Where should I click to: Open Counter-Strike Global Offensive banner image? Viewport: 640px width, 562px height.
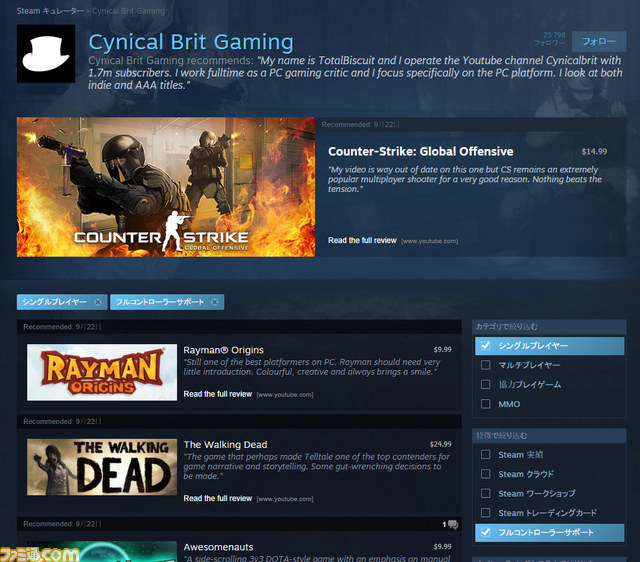[166, 187]
